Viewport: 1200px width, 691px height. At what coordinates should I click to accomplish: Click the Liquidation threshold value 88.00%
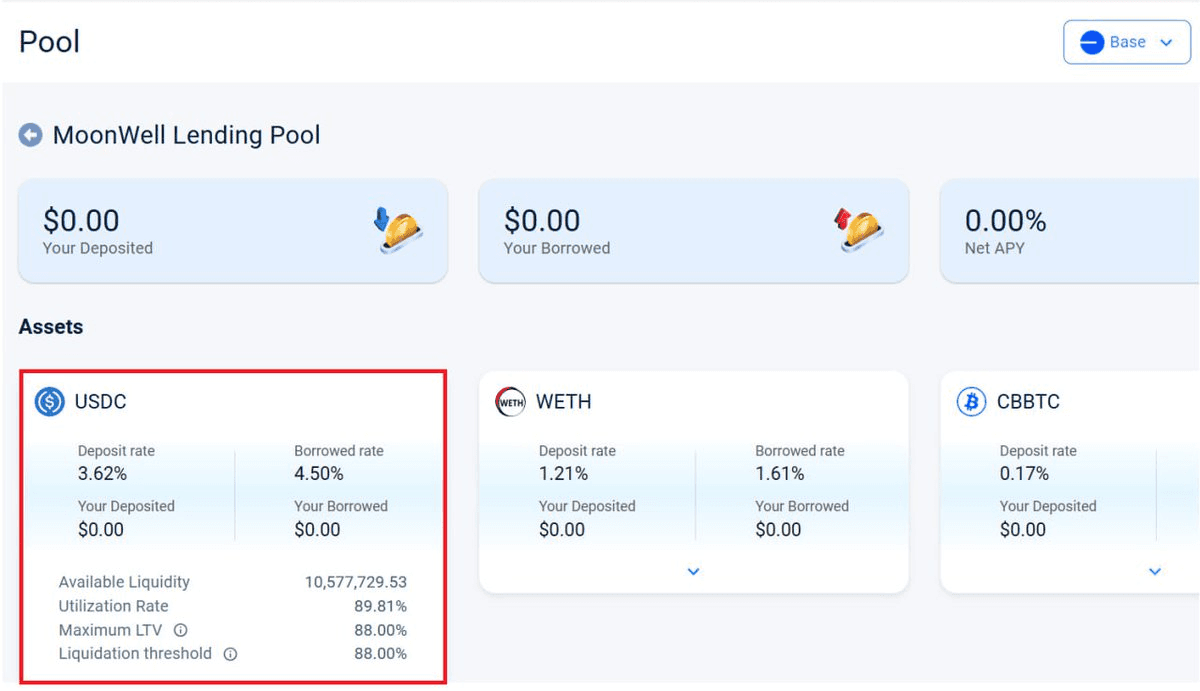[x=381, y=654]
